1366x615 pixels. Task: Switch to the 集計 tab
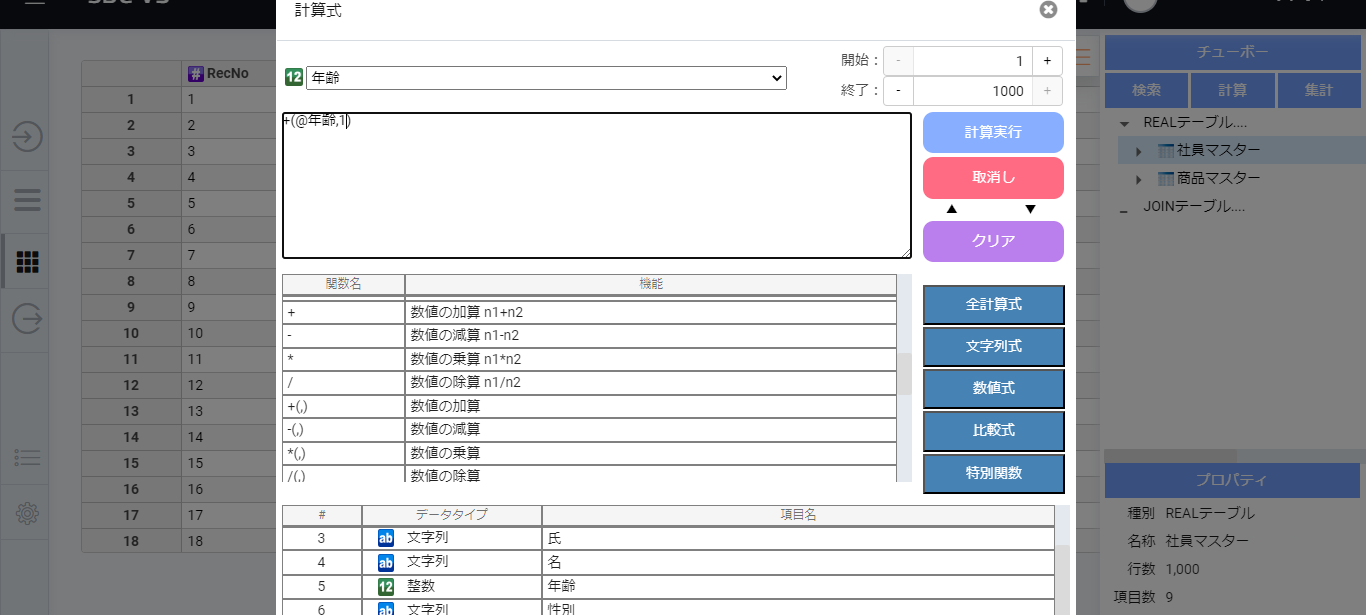click(1319, 89)
